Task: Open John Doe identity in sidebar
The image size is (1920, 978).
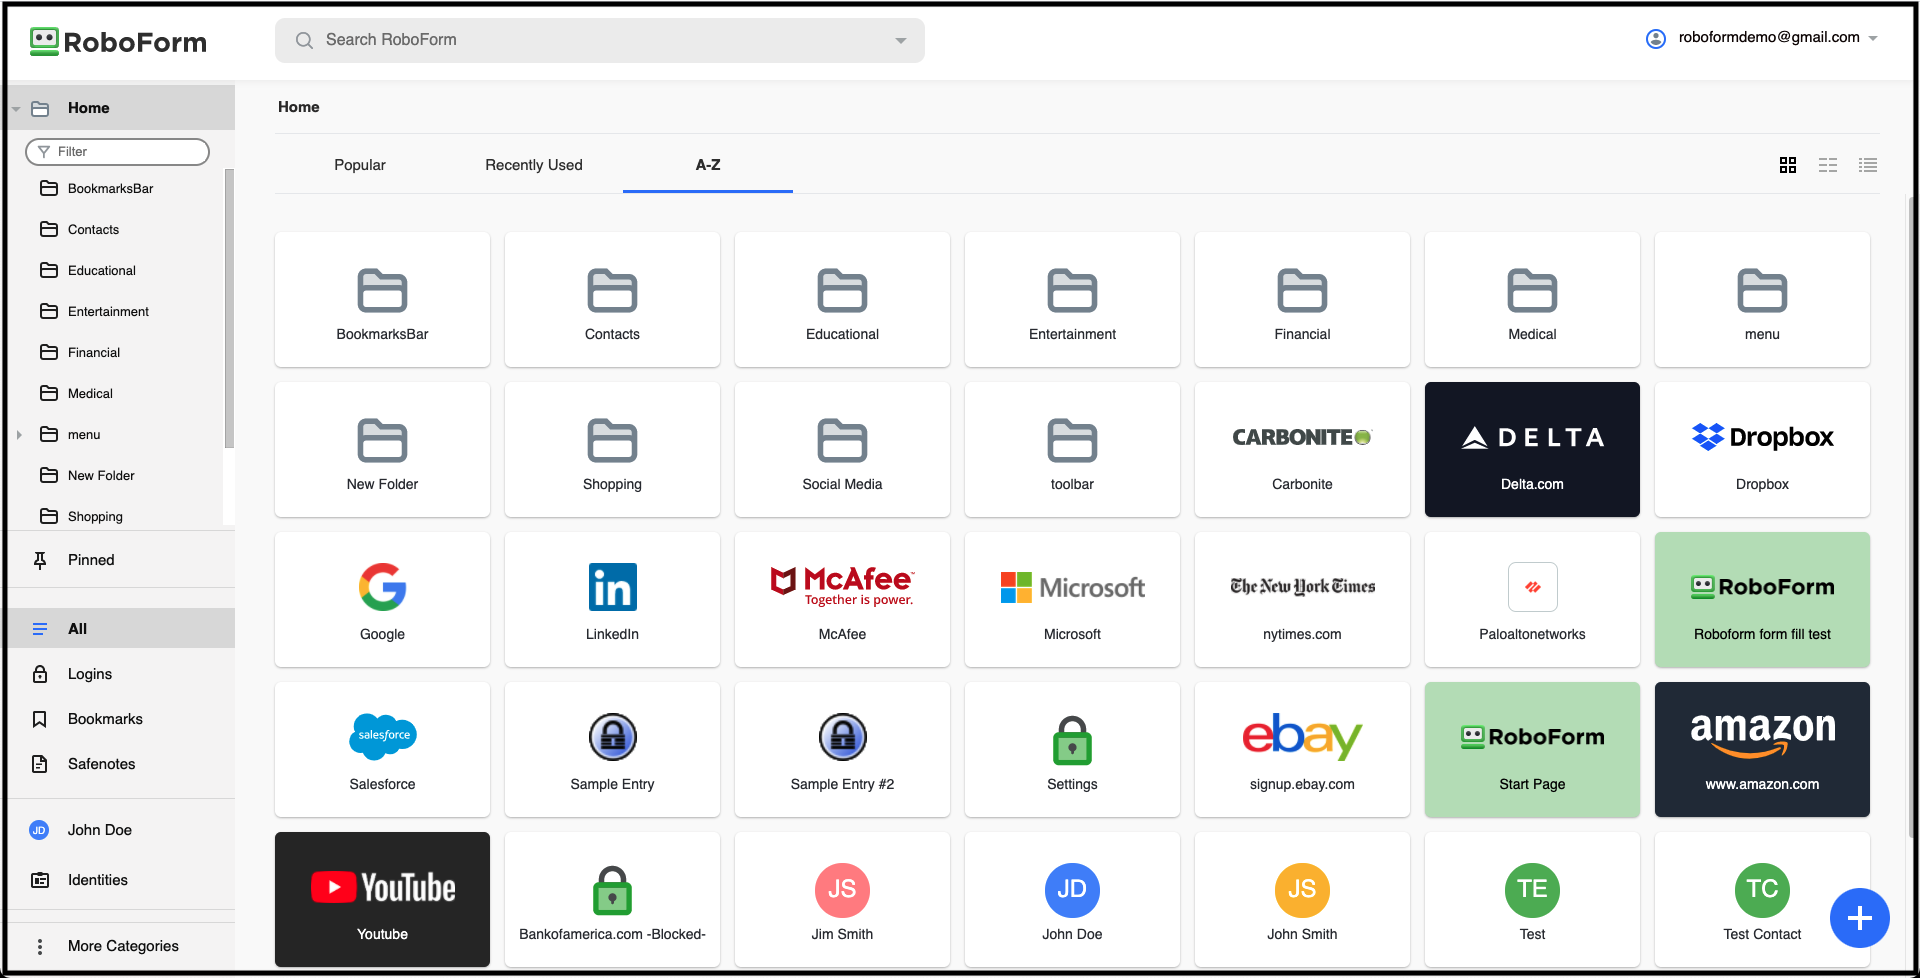Action: 122,830
